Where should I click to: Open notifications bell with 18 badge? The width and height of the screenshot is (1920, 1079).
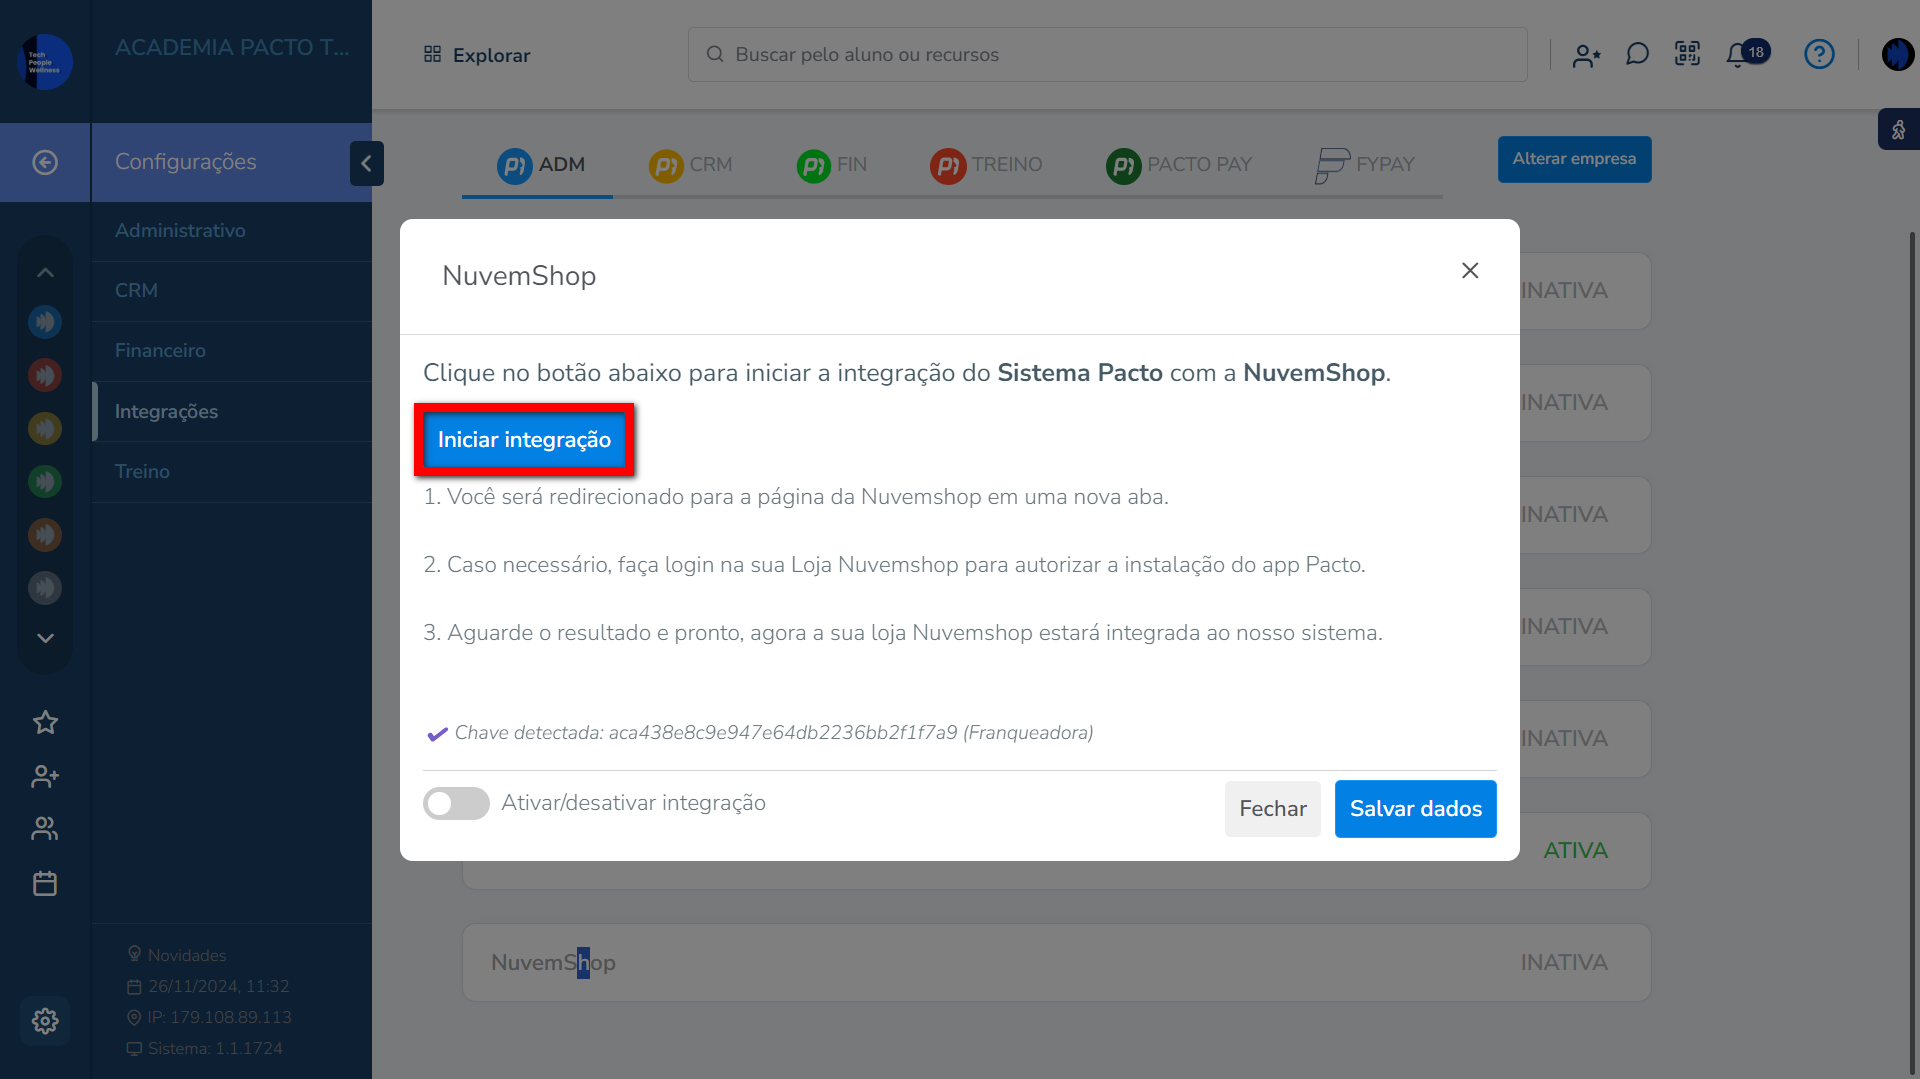coord(1738,55)
